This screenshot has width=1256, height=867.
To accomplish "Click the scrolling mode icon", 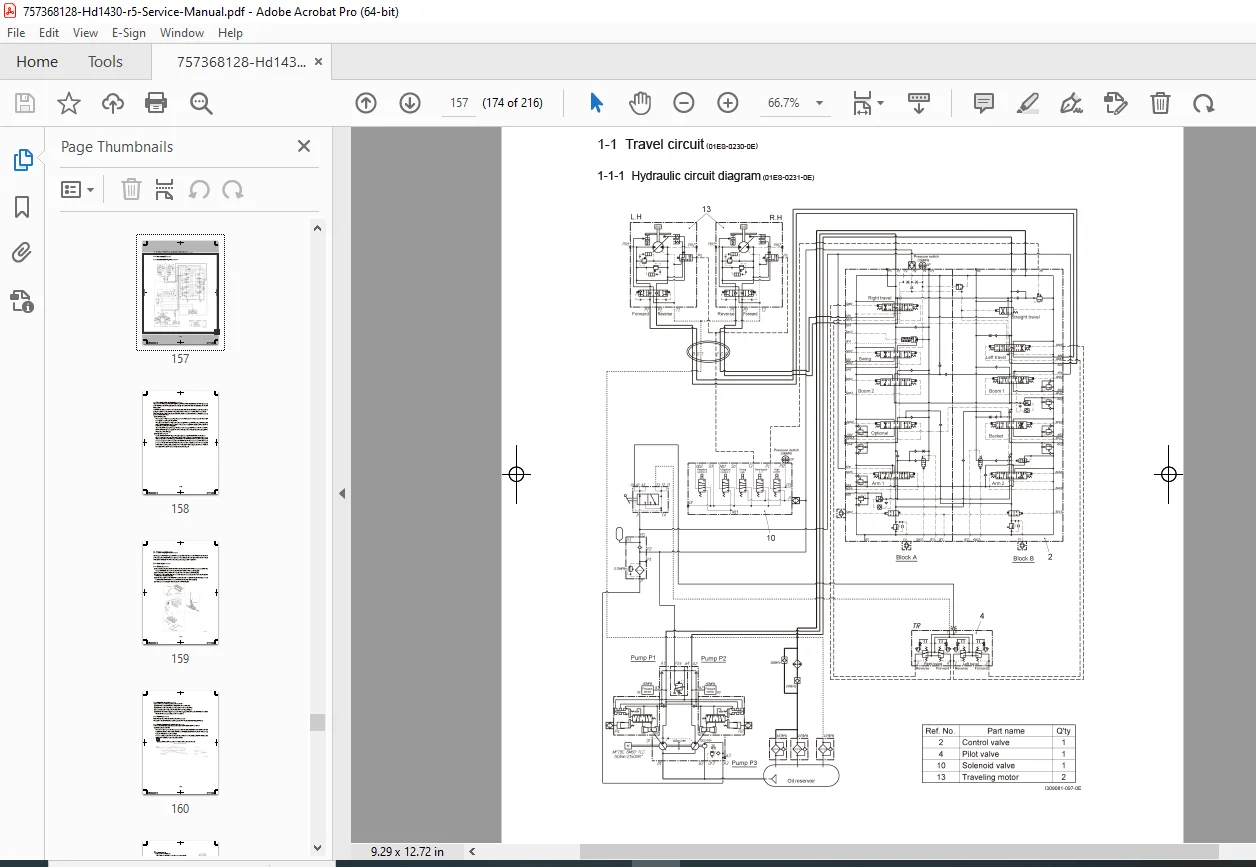I will click(x=918, y=103).
